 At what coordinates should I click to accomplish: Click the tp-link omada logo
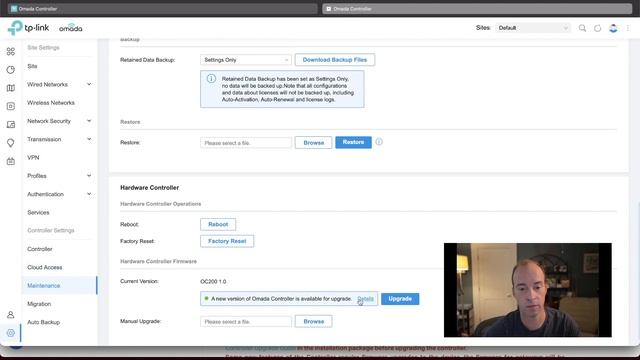pyautogui.click(x=45, y=28)
